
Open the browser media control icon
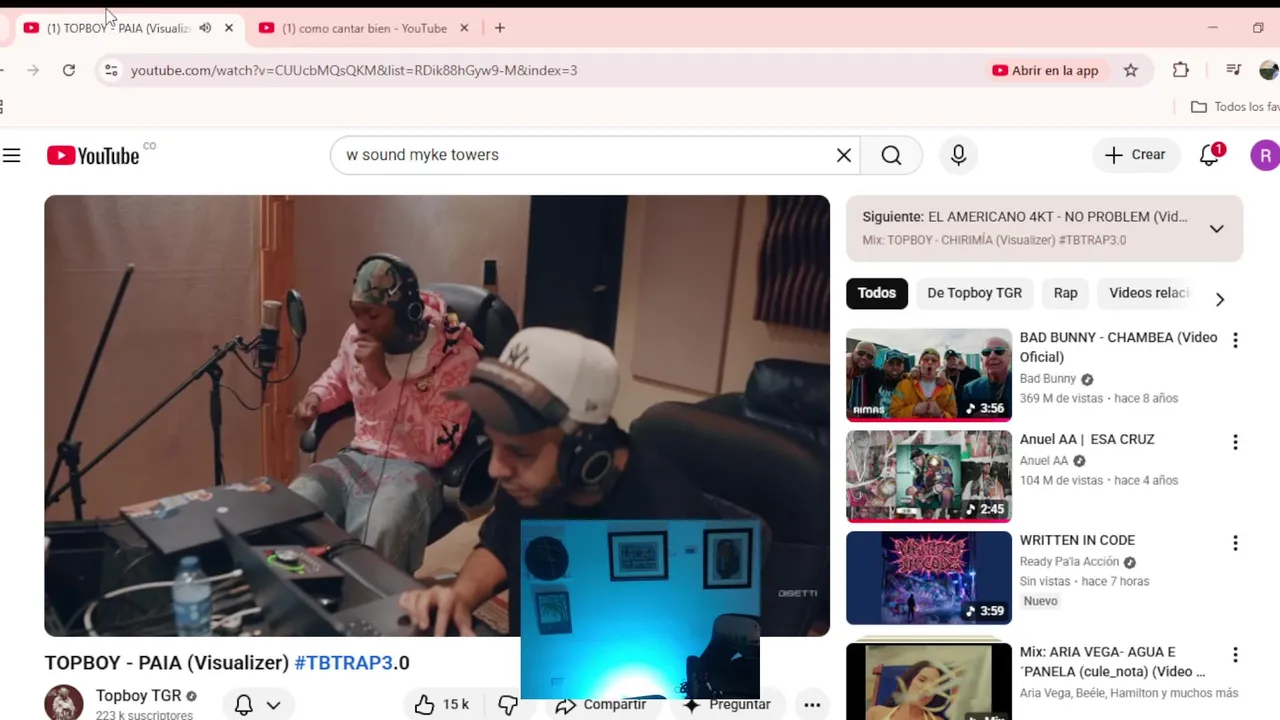1234,70
